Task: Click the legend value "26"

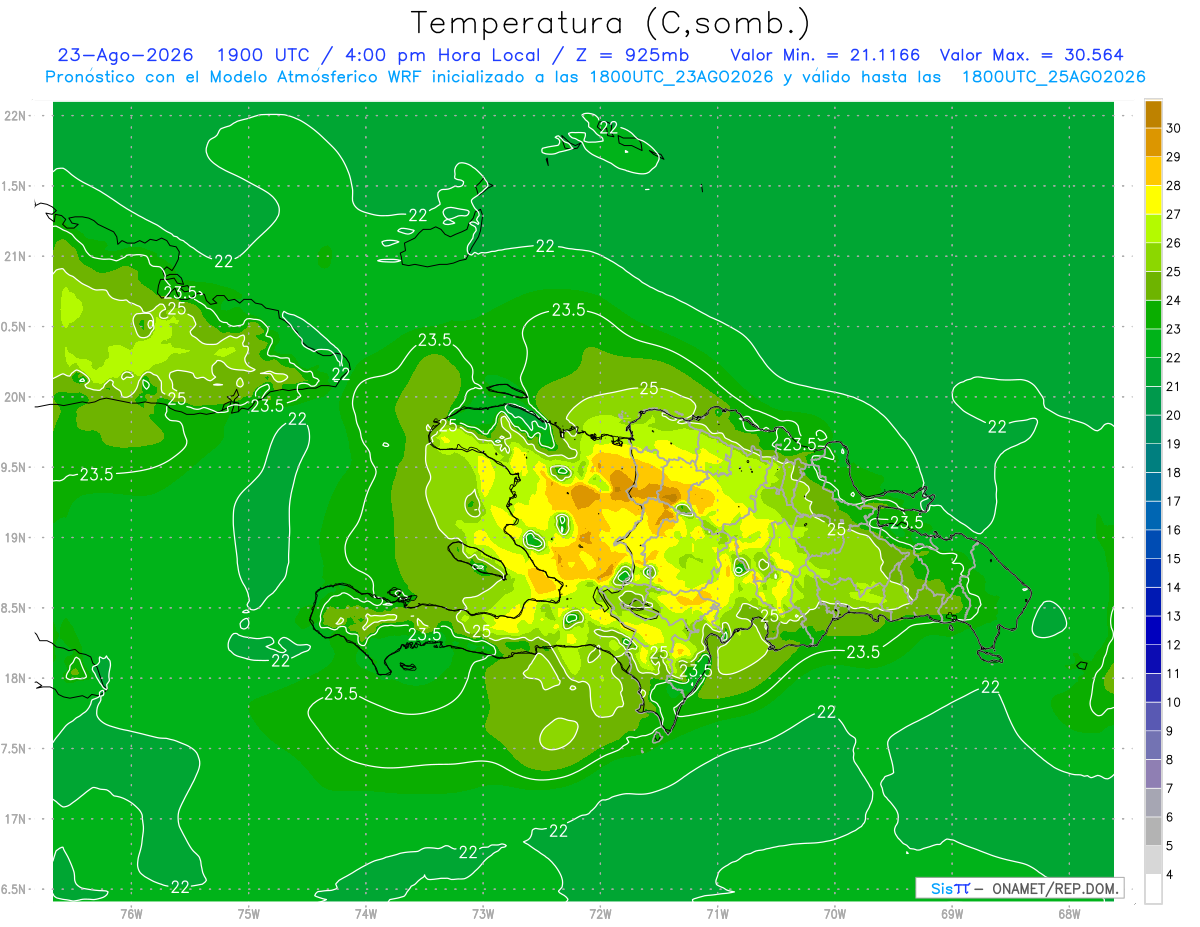Action: 1173,243
